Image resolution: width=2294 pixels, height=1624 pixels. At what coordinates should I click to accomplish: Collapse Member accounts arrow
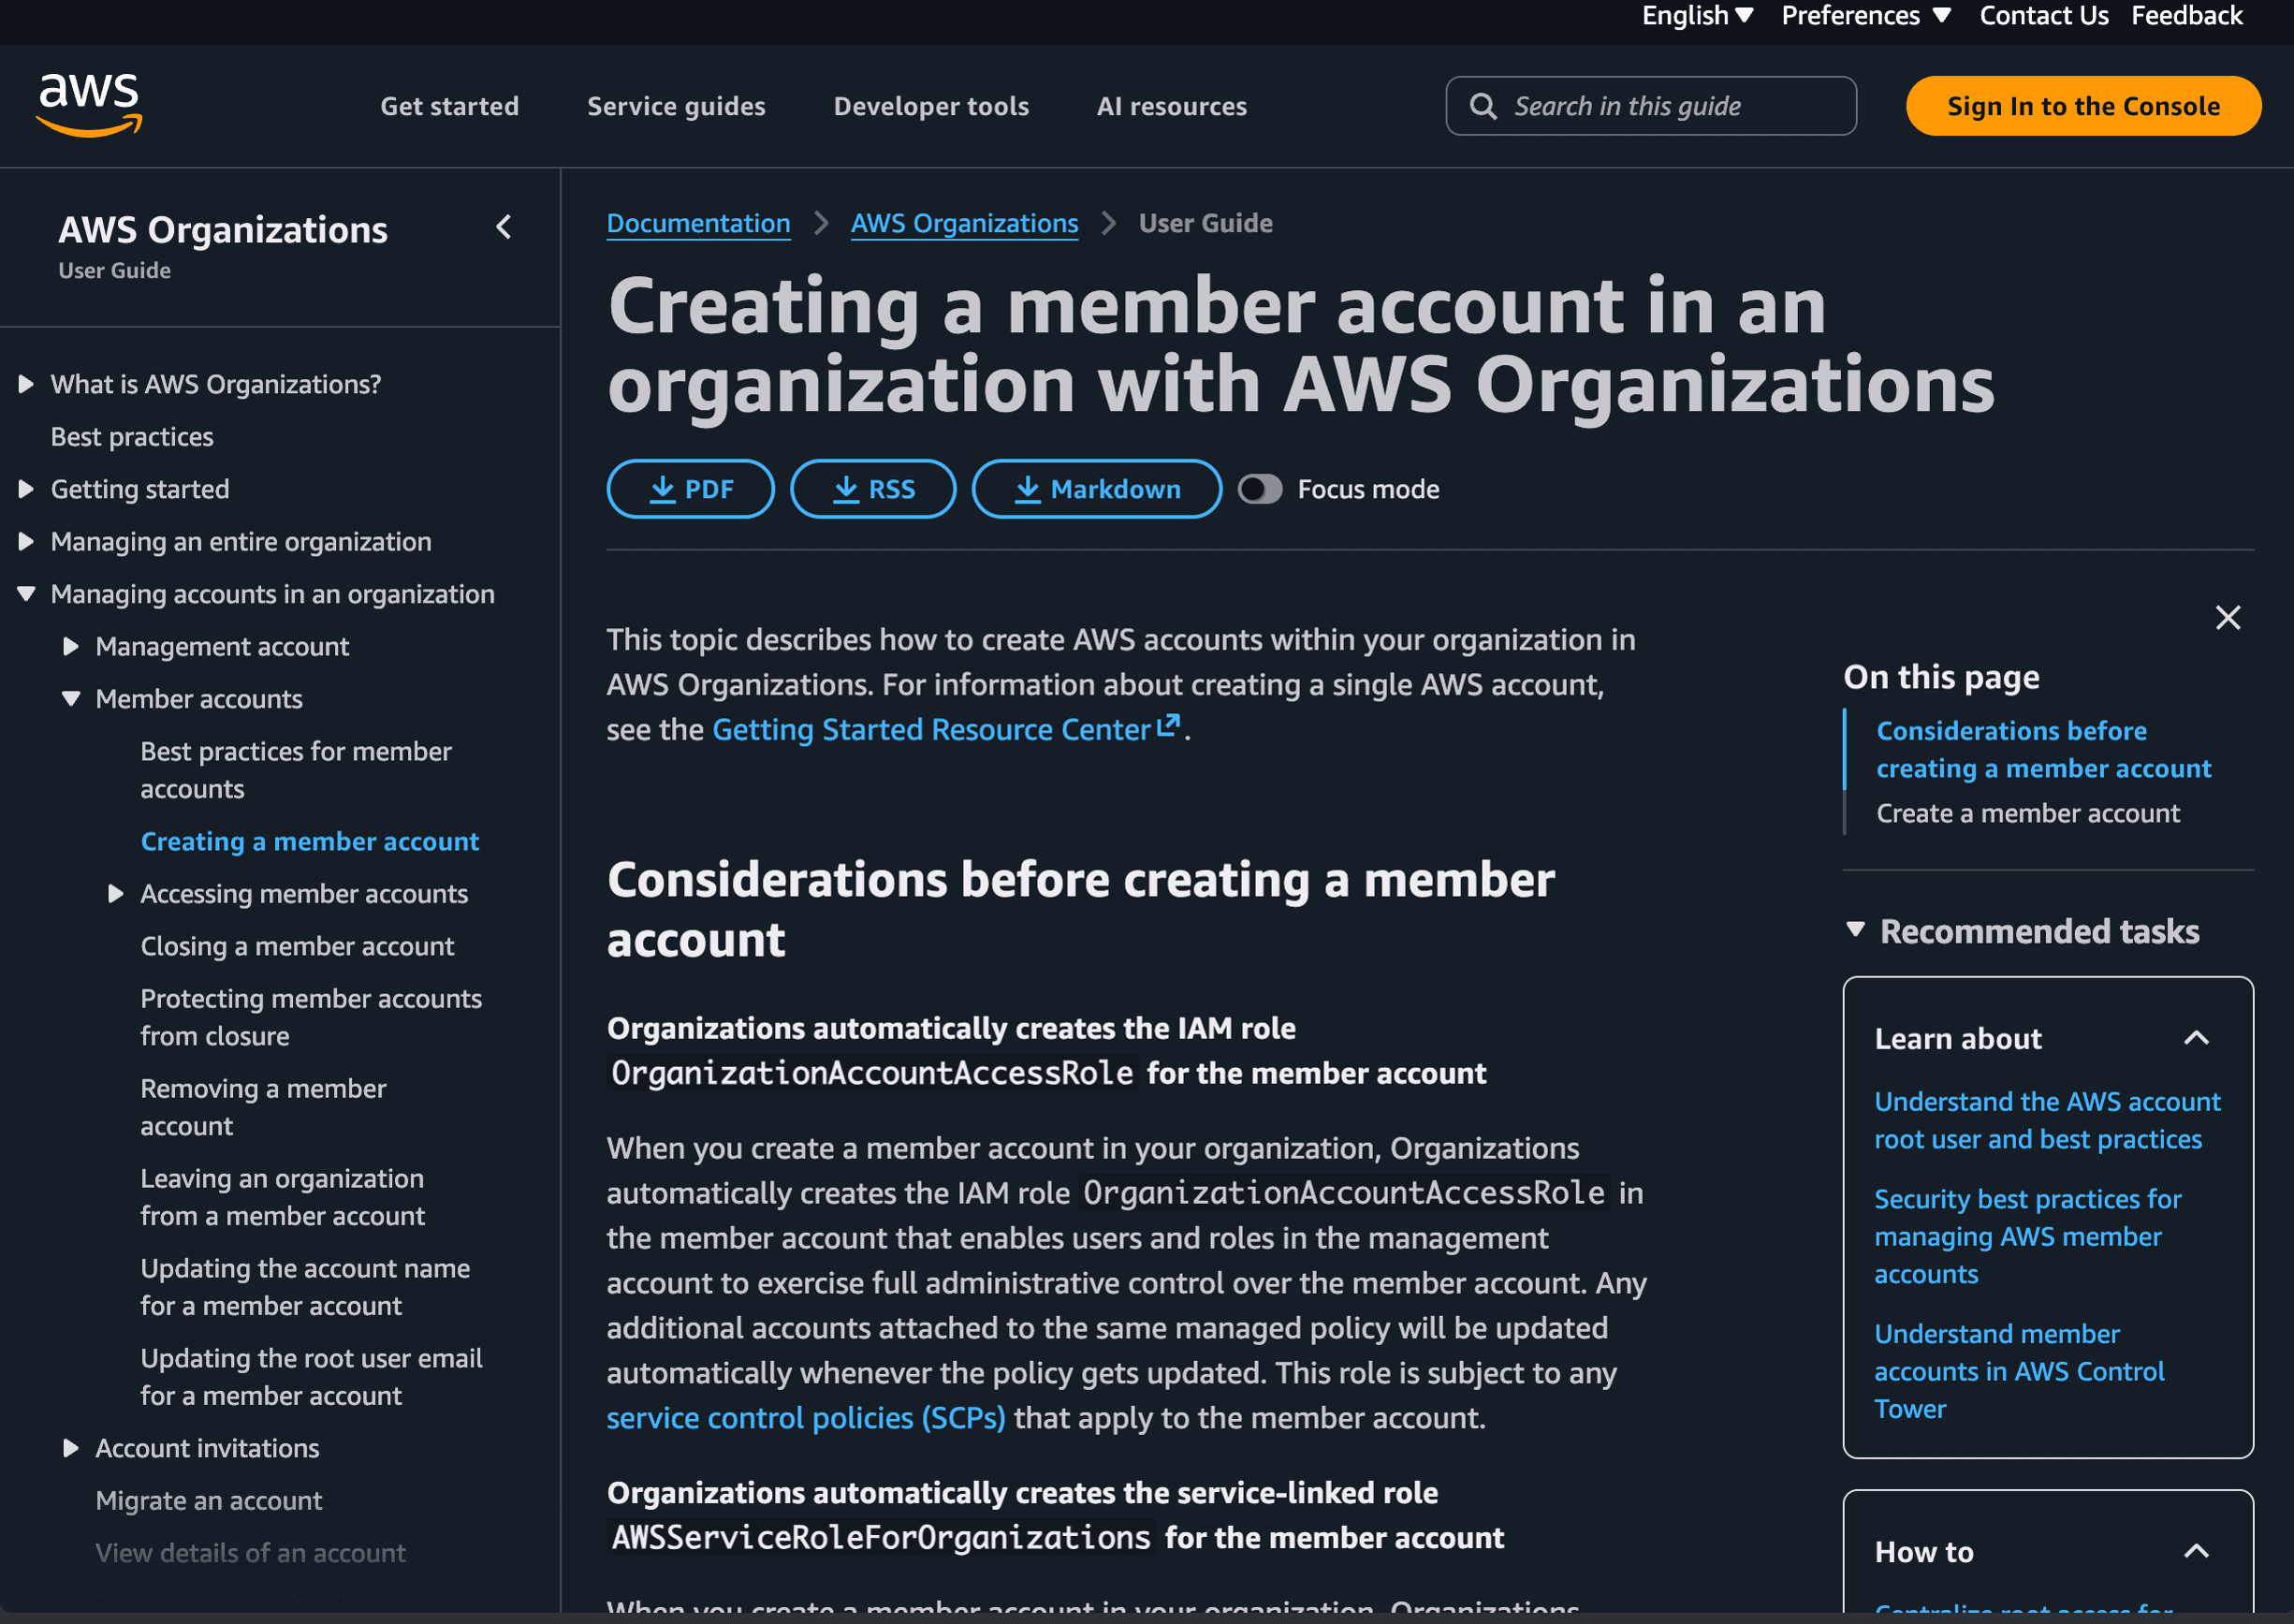point(71,699)
